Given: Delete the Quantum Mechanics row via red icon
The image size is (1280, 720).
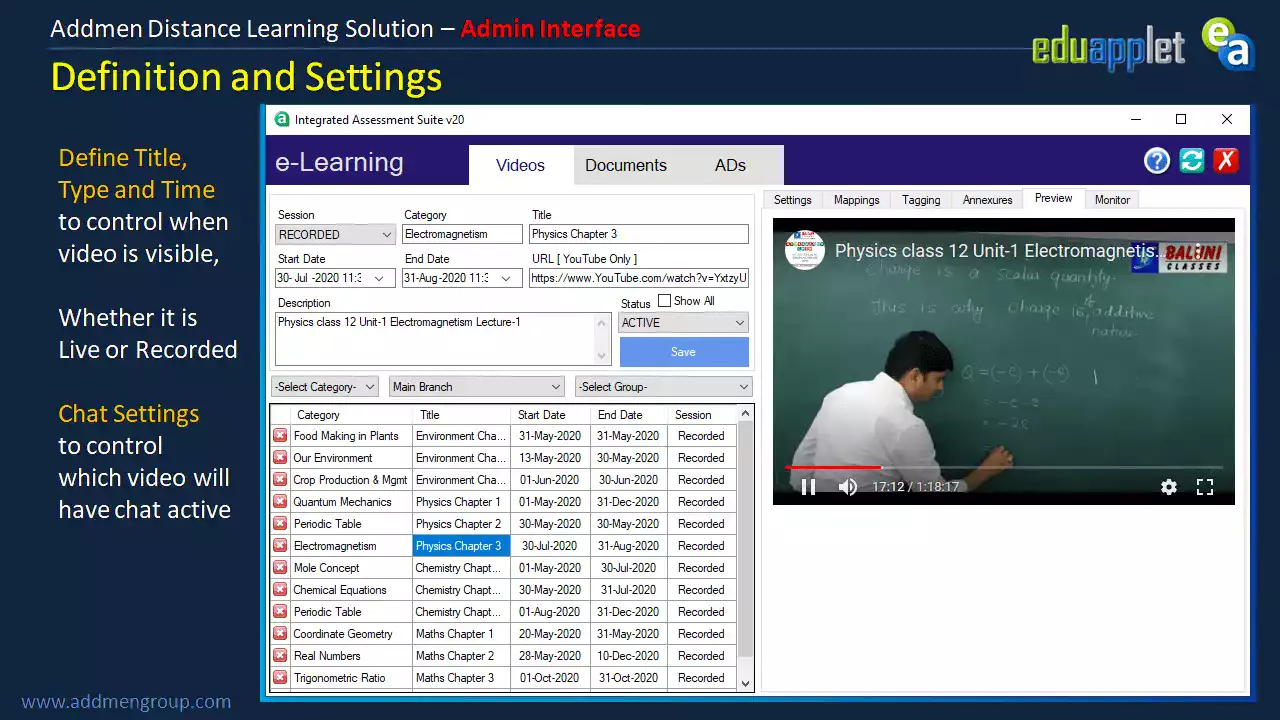Looking at the screenshot, I should (x=280, y=502).
